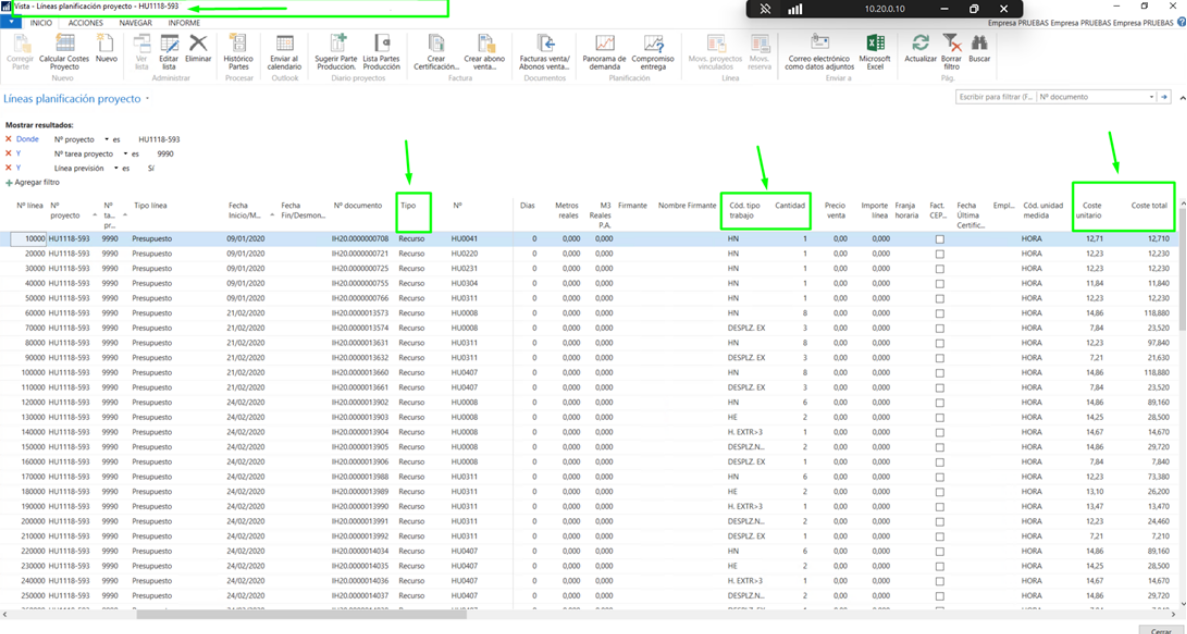The image size is (1187, 634).
Task: Export the list to Microsoft Excel
Action: [874, 52]
